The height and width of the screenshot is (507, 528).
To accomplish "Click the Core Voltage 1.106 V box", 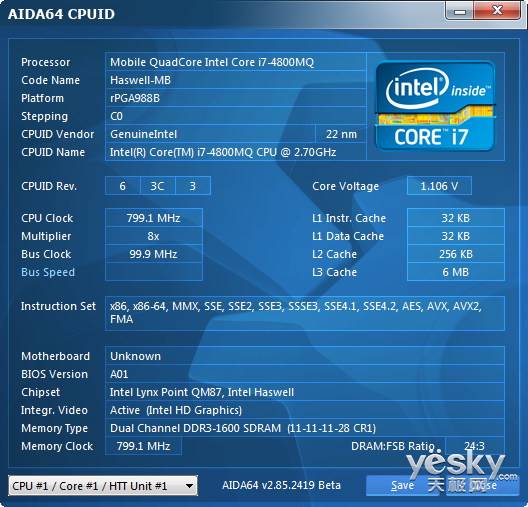I will coord(439,186).
